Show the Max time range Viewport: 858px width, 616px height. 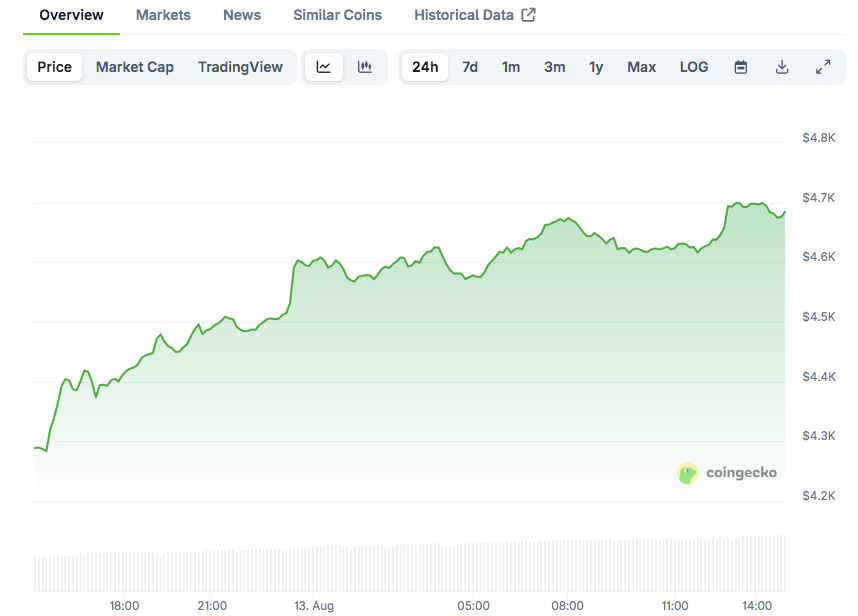pyautogui.click(x=641, y=67)
